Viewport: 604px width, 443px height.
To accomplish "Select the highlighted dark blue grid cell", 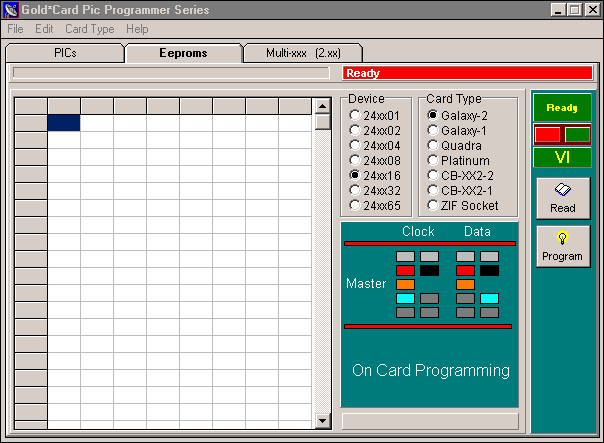I will pyautogui.click(x=64, y=123).
